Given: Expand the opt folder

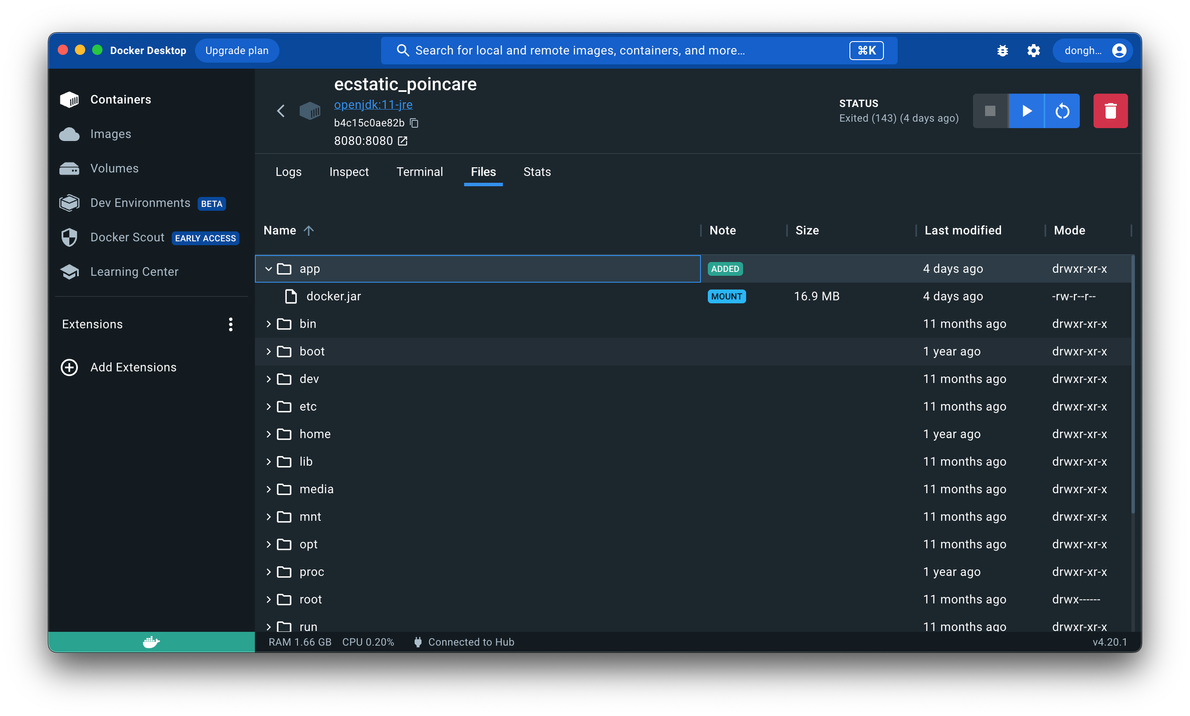Looking at the screenshot, I should coord(268,544).
